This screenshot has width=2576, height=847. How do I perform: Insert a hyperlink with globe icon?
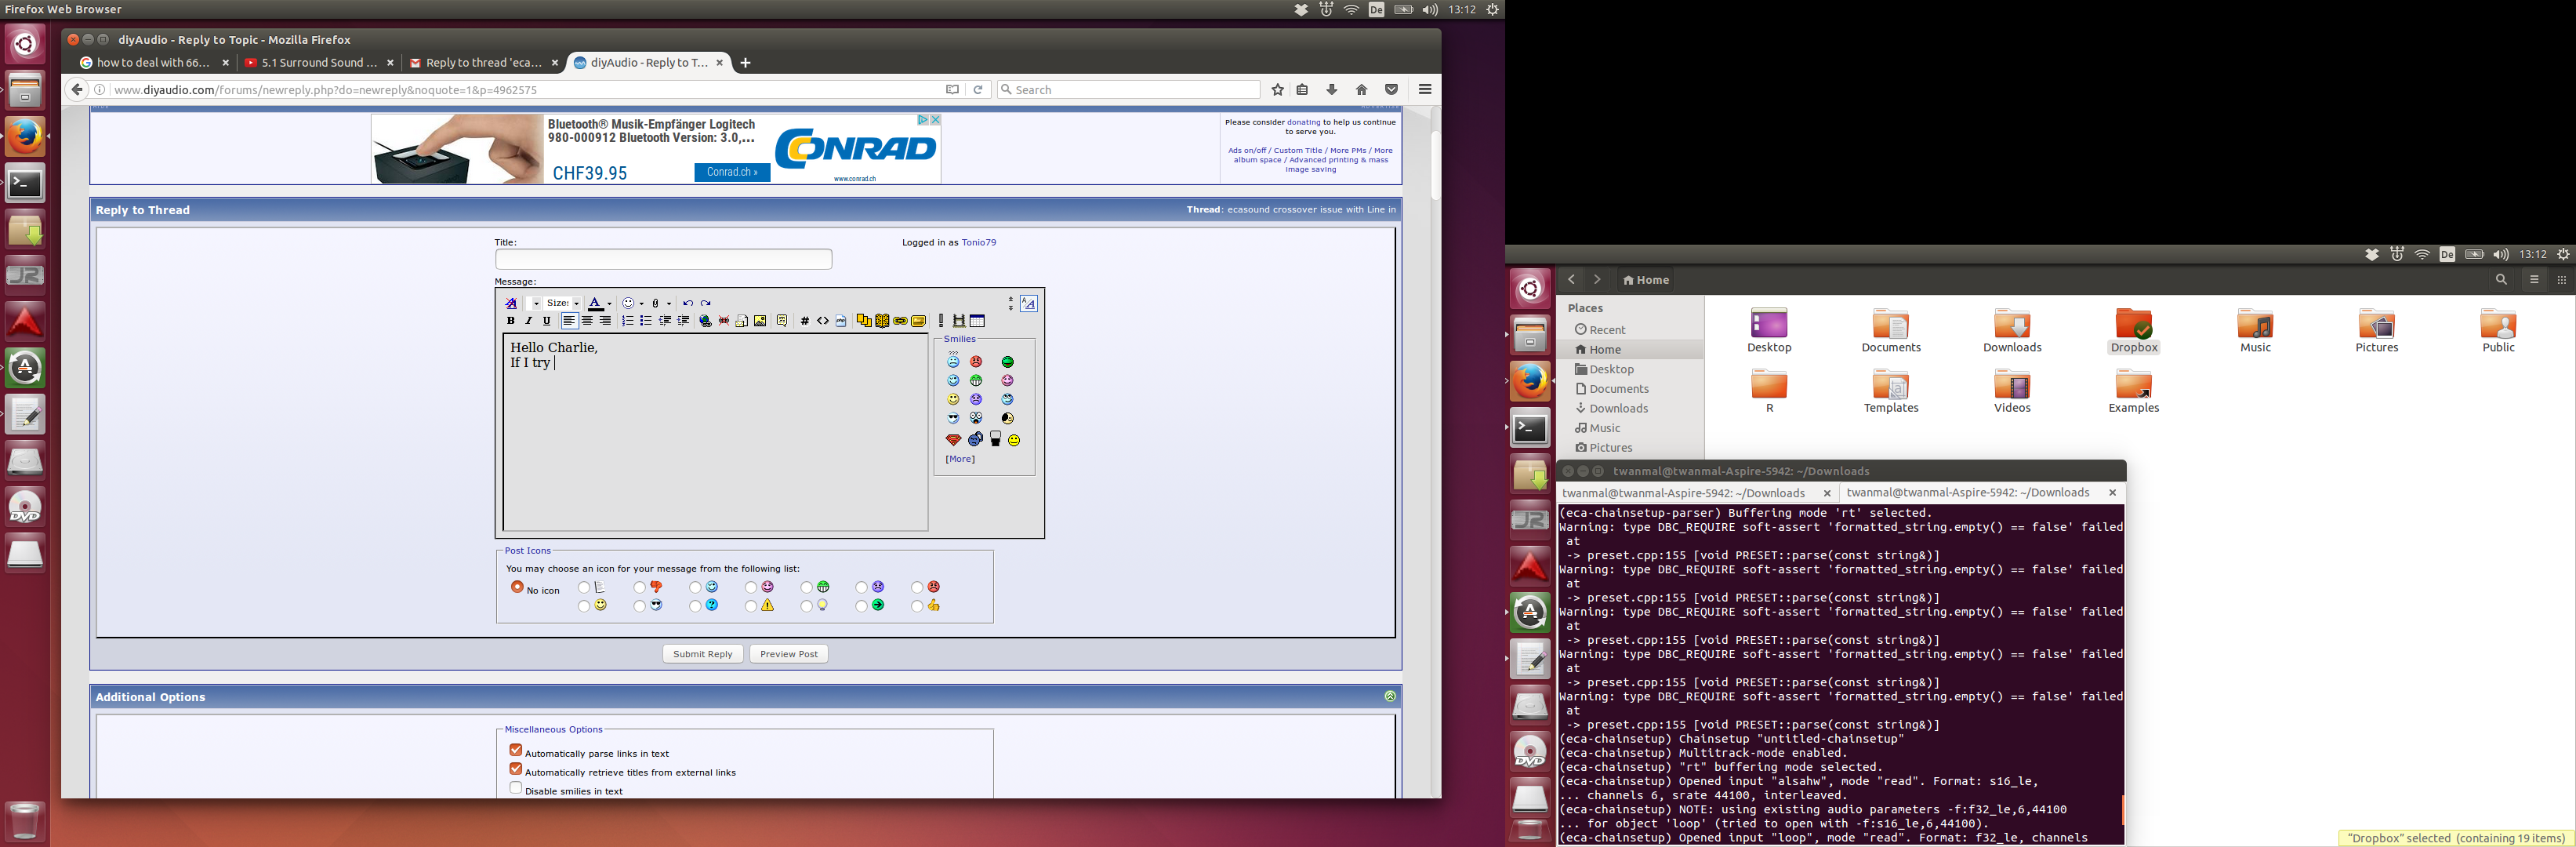(706, 321)
